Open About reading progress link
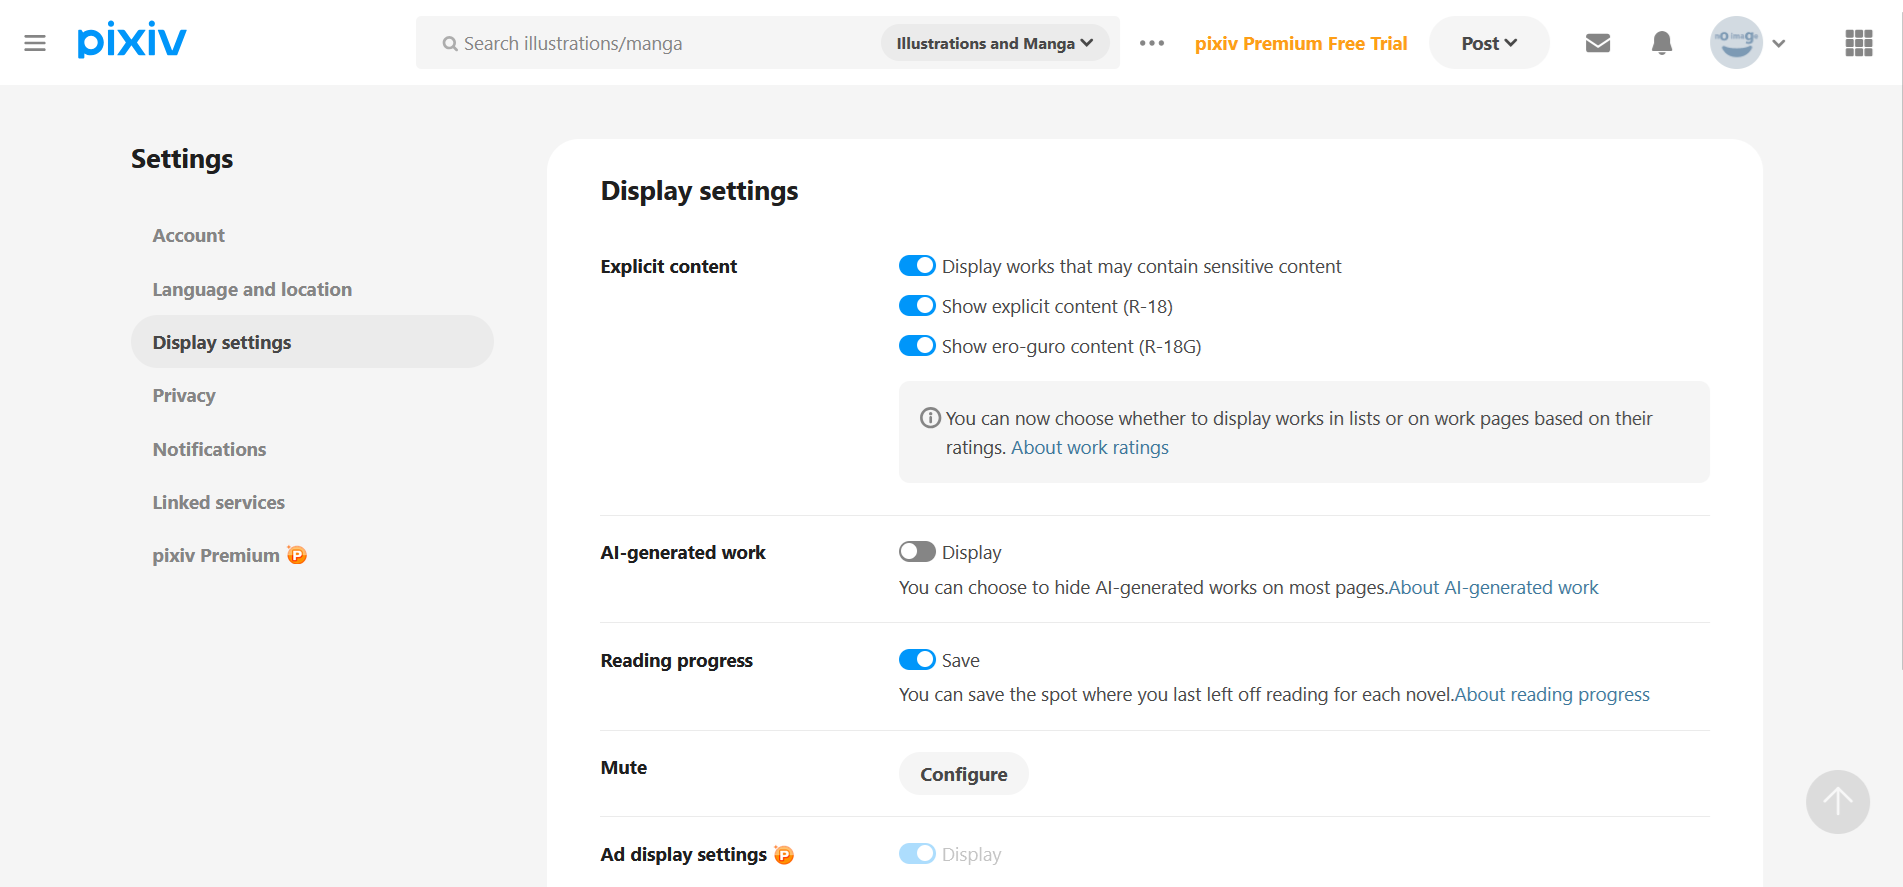Image resolution: width=1903 pixels, height=887 pixels. 1552,695
